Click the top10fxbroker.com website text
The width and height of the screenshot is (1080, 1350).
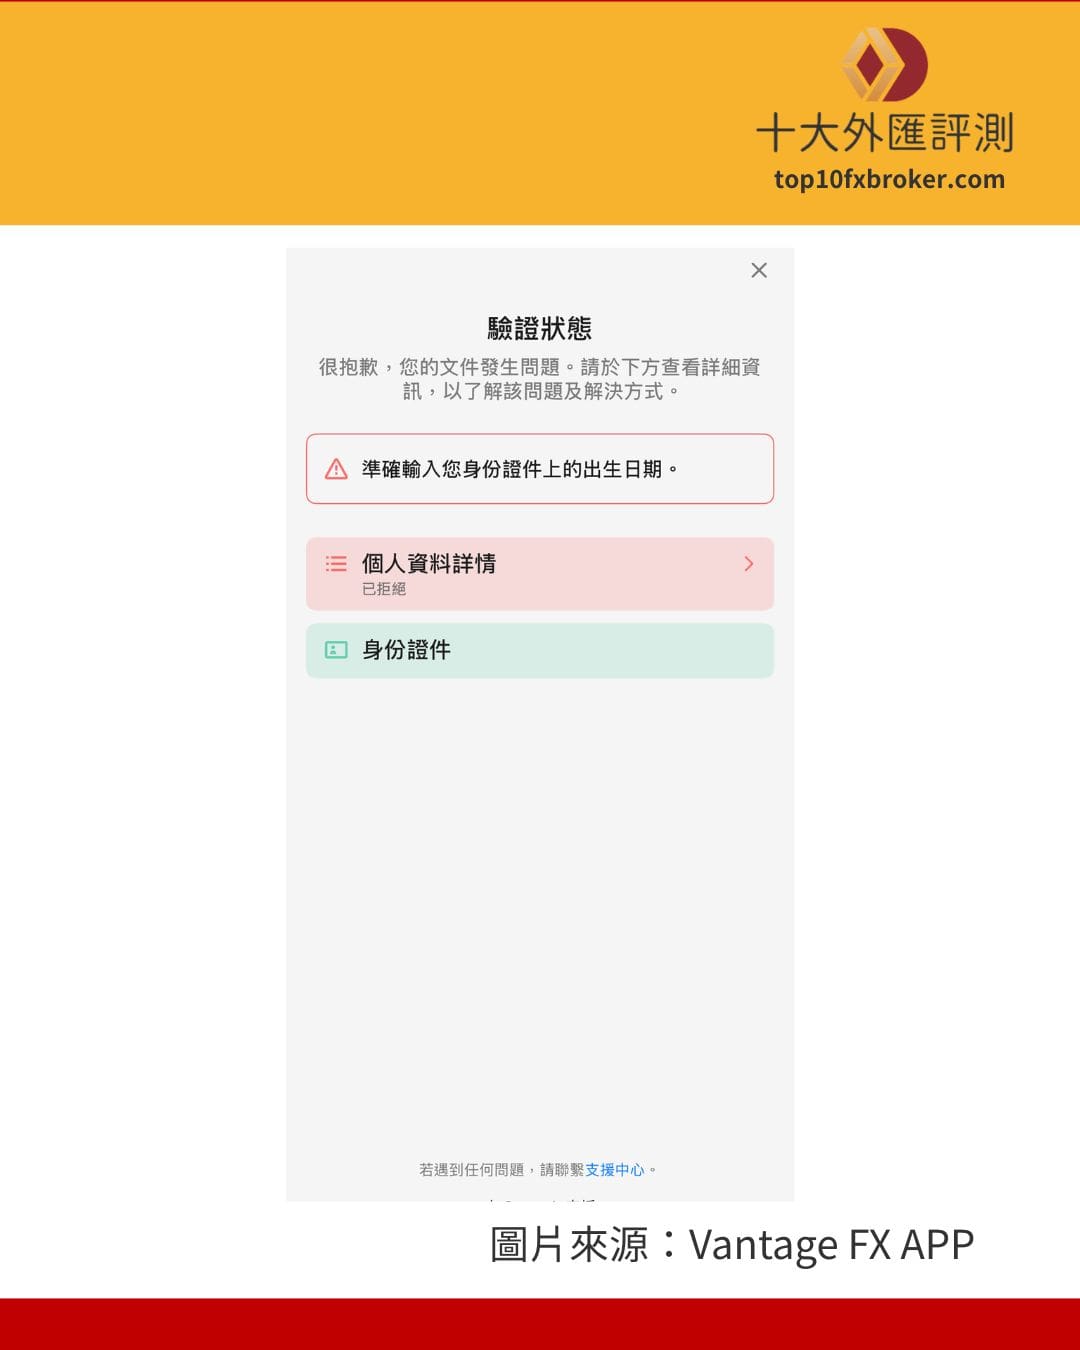click(889, 180)
